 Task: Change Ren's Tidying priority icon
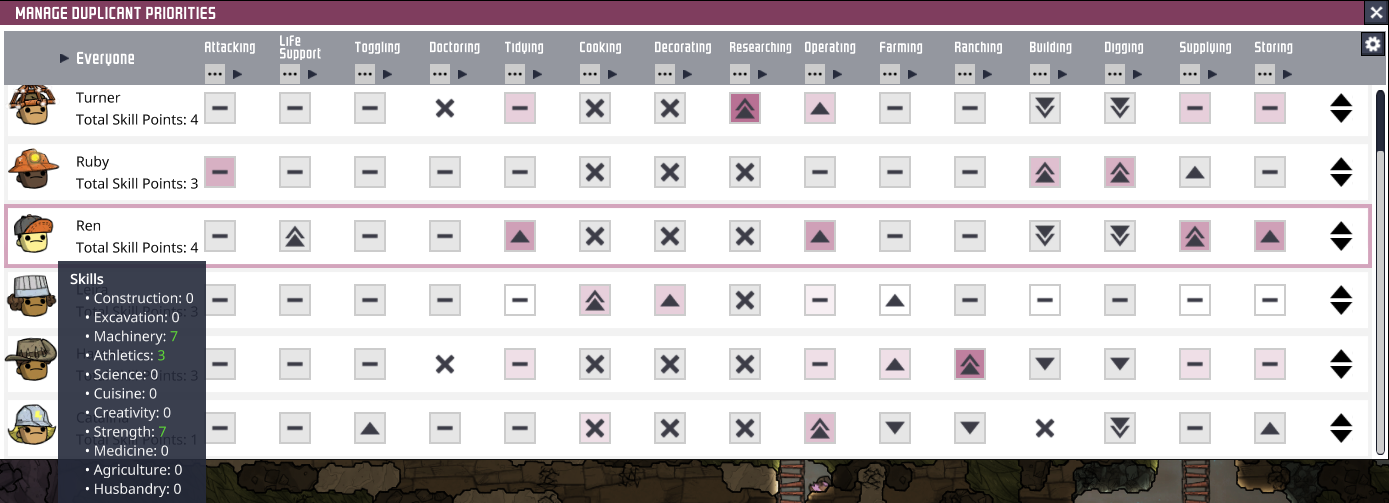point(520,236)
